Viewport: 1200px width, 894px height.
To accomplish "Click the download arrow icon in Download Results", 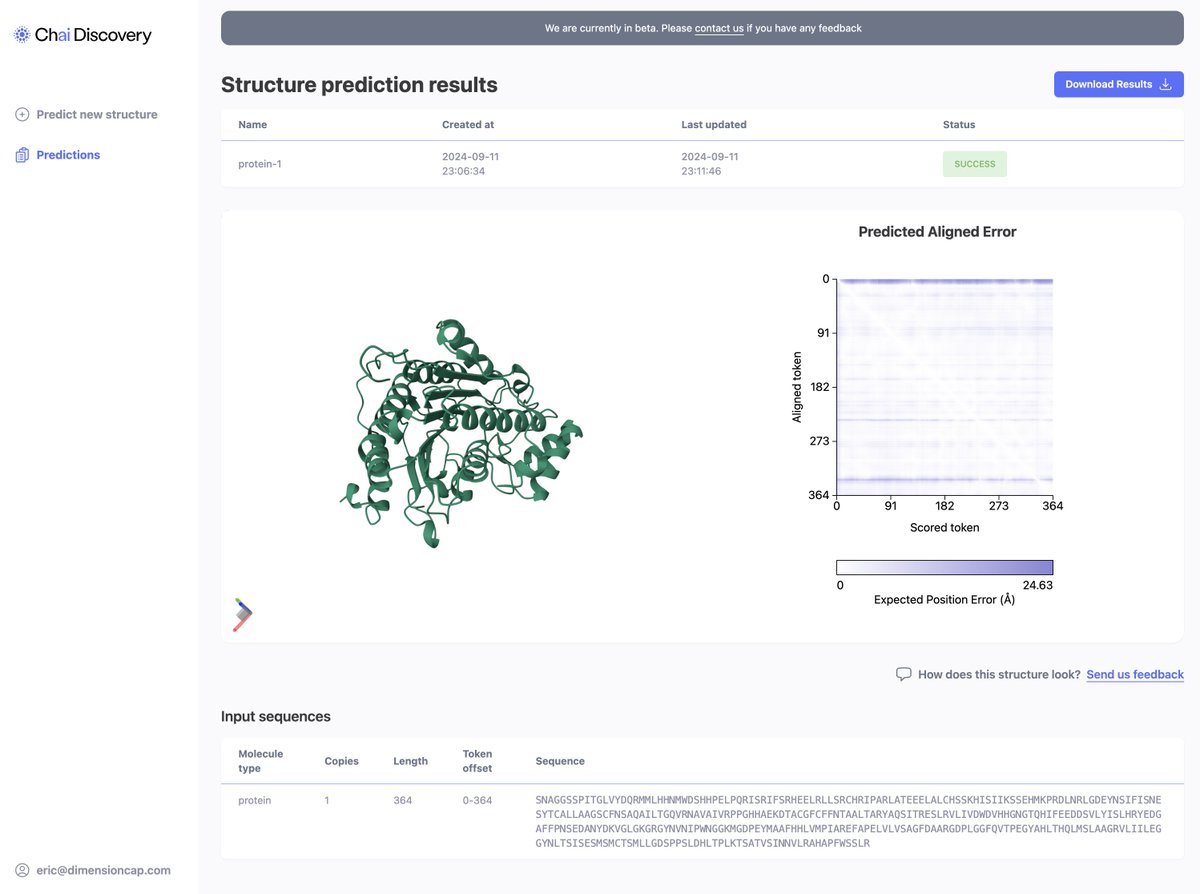I will pyautogui.click(x=1165, y=84).
